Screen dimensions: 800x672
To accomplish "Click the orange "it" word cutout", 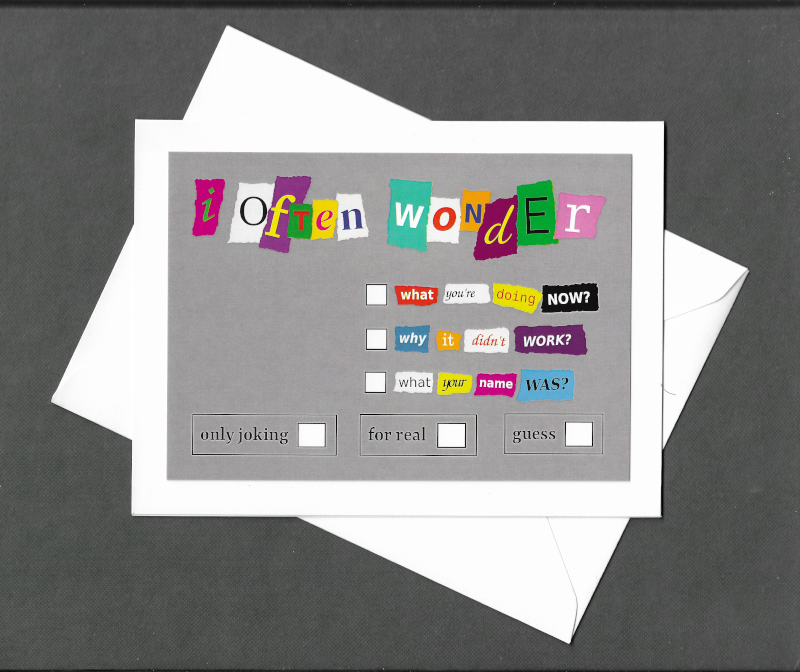I will [448, 340].
